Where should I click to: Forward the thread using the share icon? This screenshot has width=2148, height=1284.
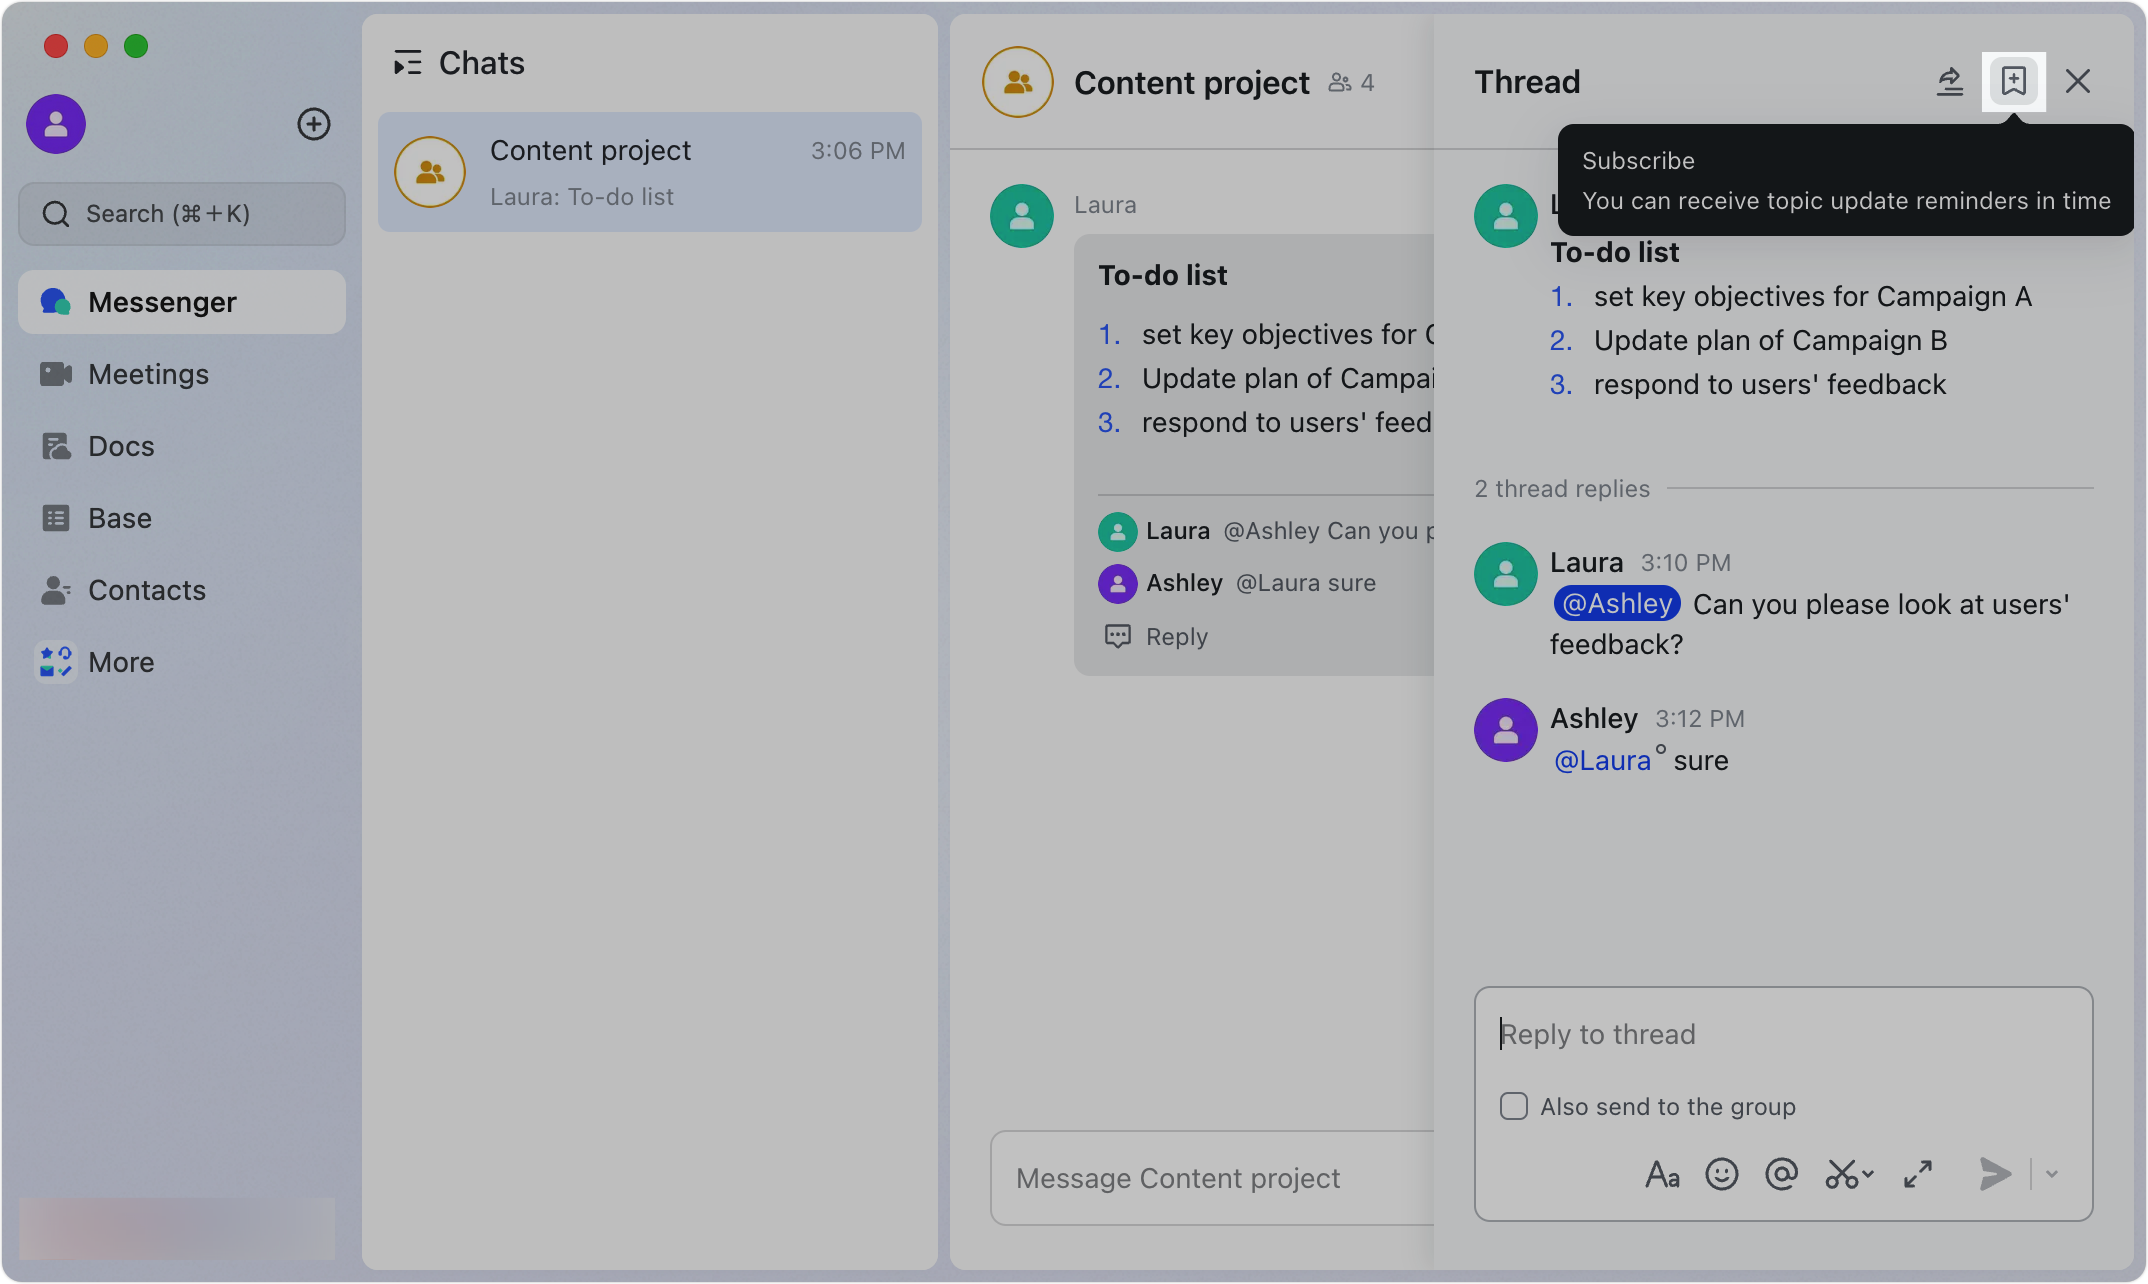pos(1950,82)
